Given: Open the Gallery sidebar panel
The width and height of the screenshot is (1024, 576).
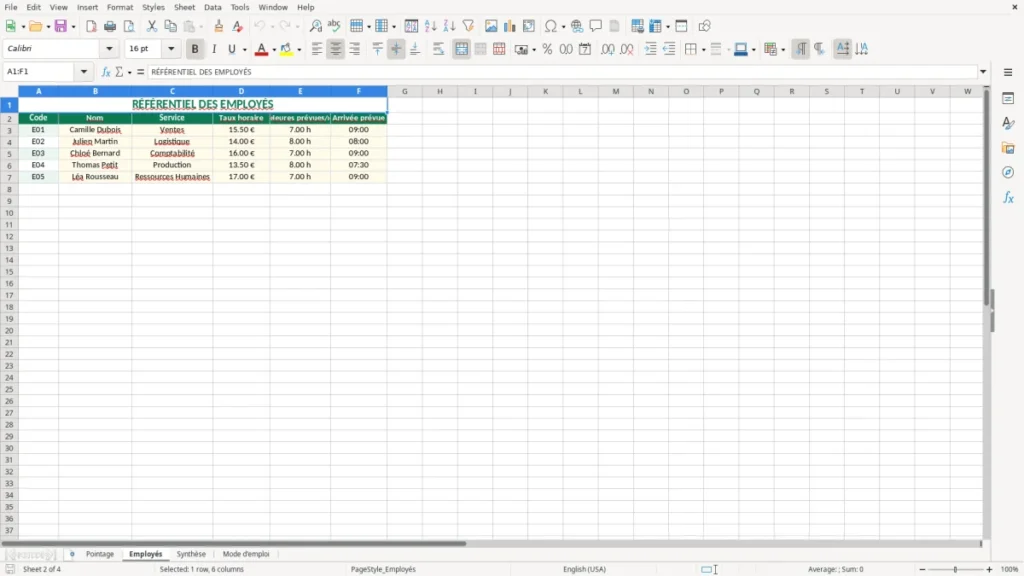Looking at the screenshot, I should point(1008,148).
